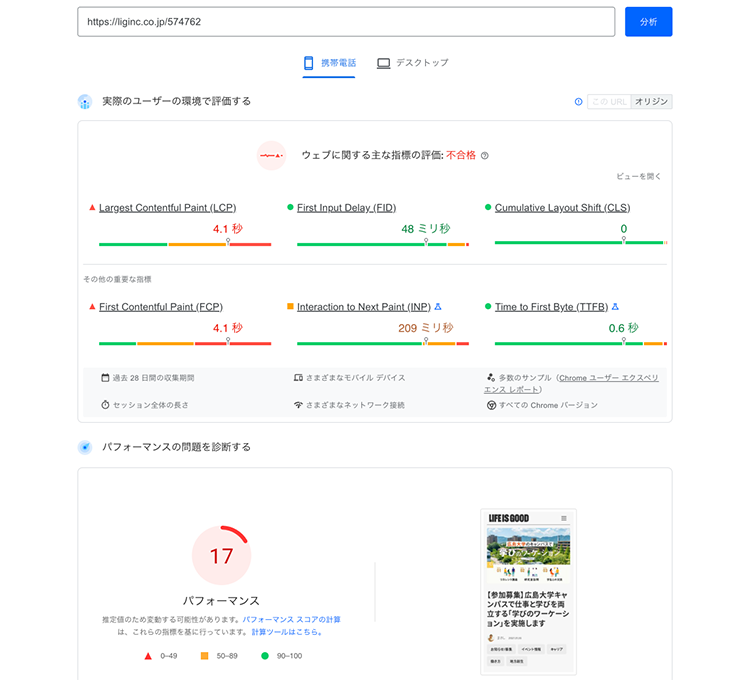Click the red triangle beside LCP
Image resolution: width=750 pixels, height=680 pixels.
click(x=92, y=207)
